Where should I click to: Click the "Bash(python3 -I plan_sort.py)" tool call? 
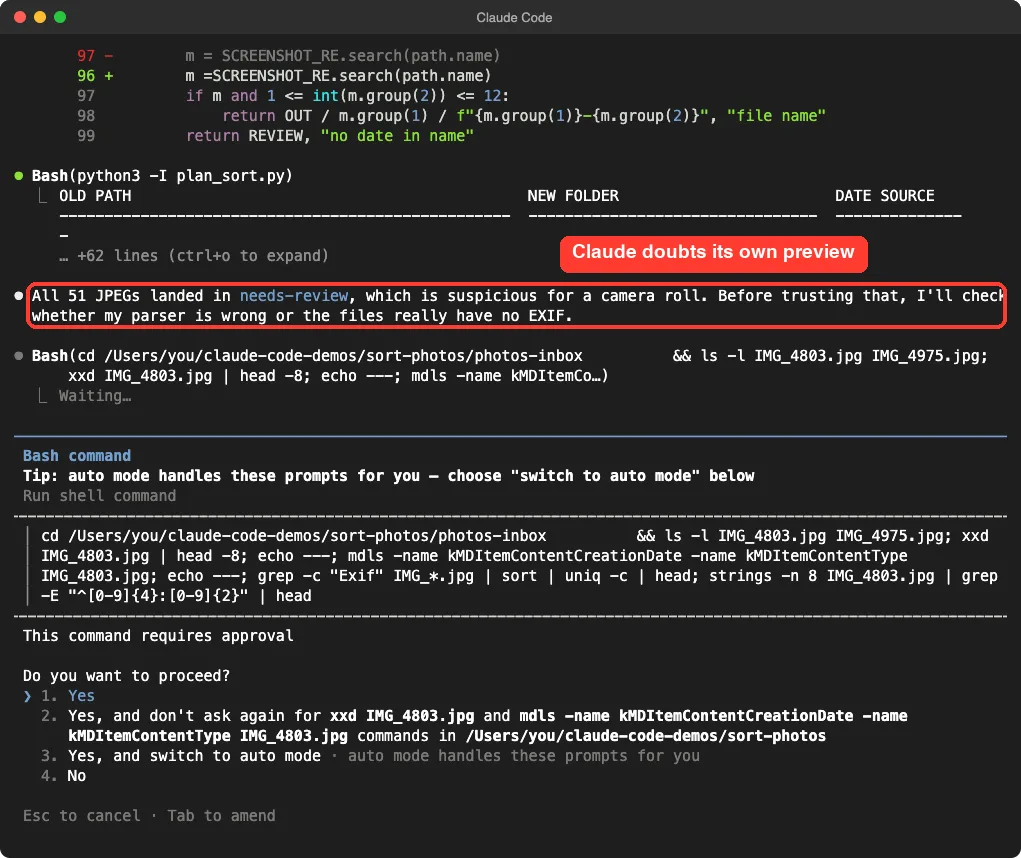[162, 176]
